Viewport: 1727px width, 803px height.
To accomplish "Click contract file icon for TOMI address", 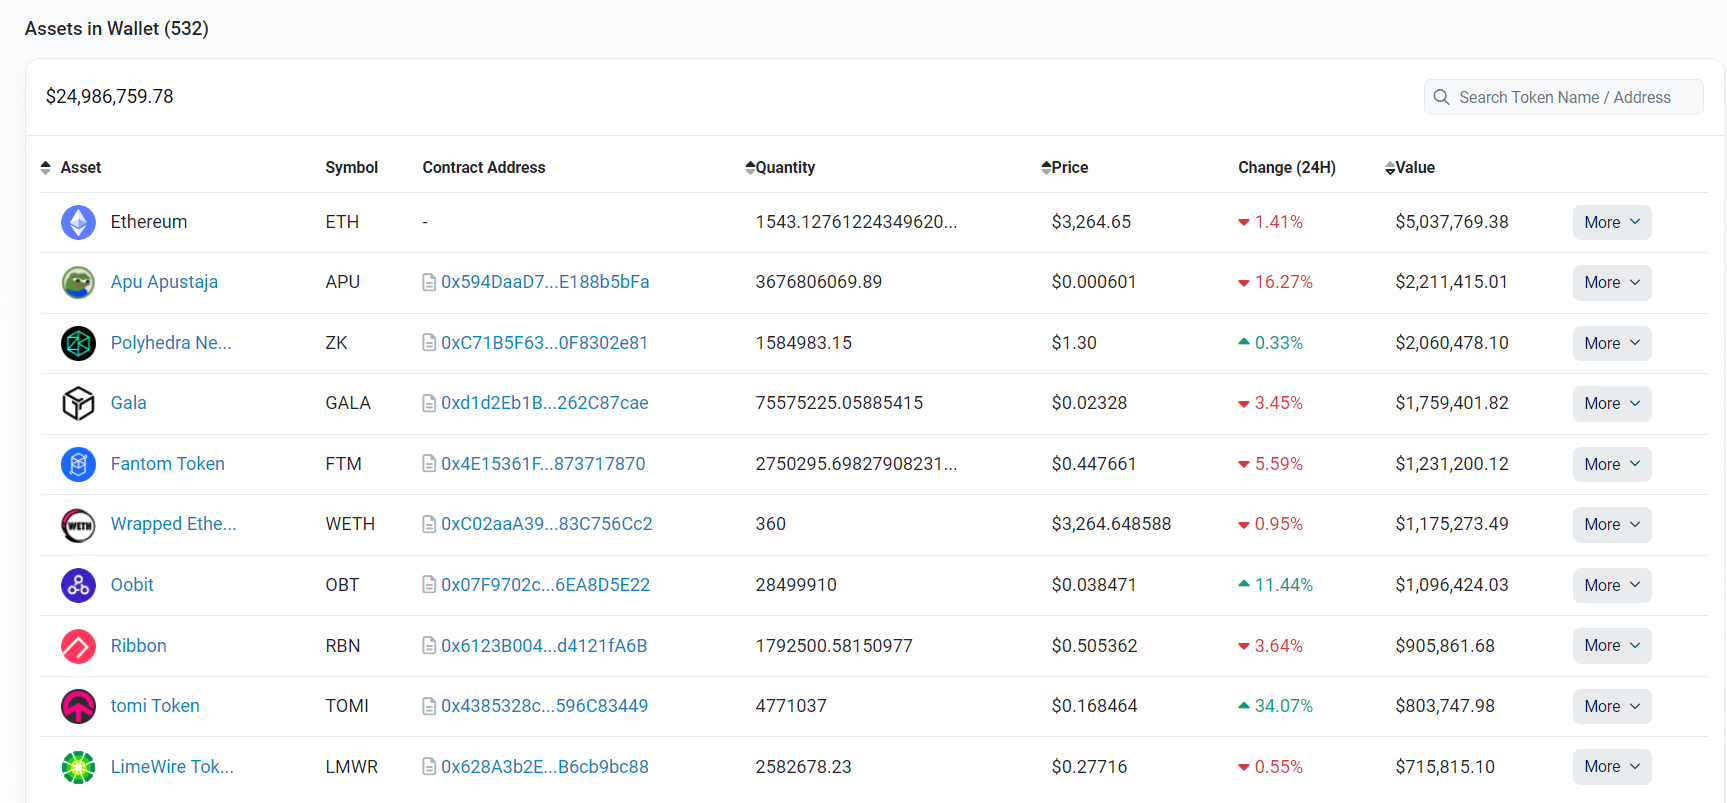I will click(429, 706).
